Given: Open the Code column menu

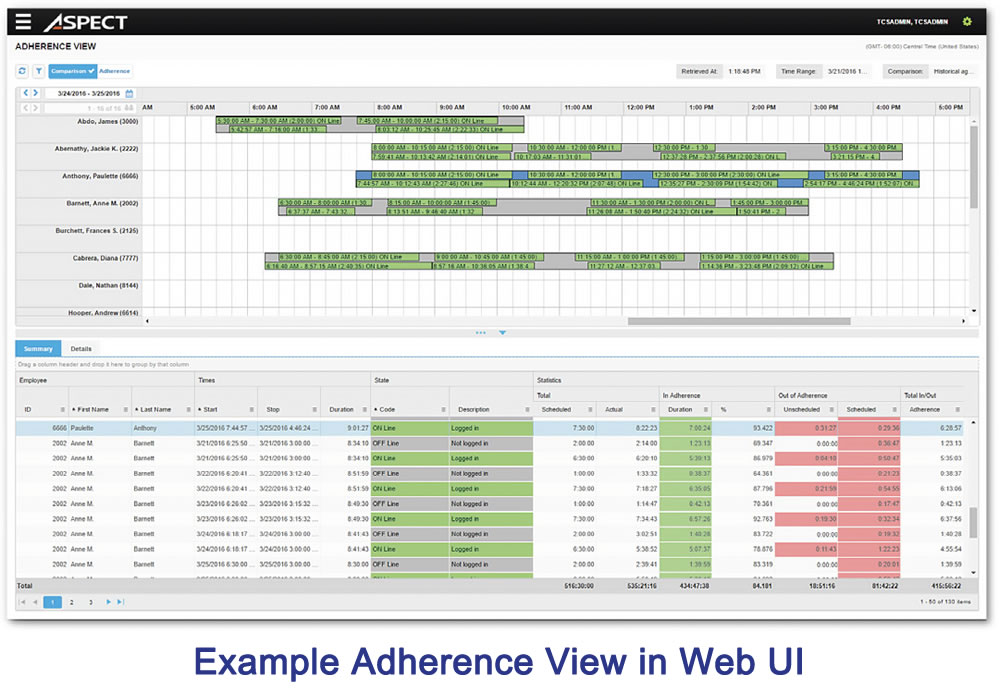Looking at the screenshot, I should [x=443, y=410].
